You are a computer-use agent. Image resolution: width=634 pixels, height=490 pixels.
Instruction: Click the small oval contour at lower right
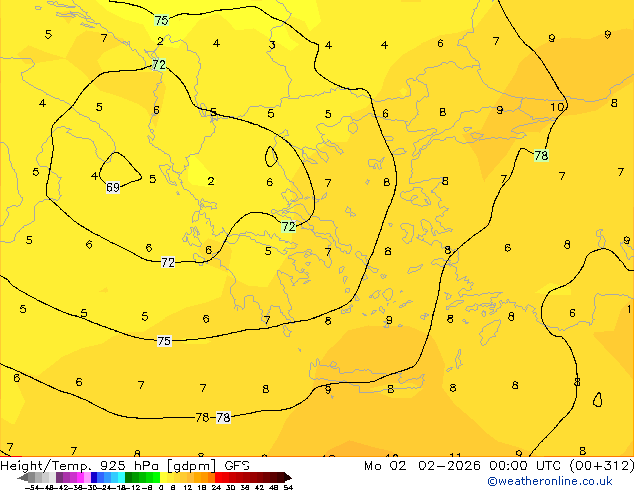(598, 399)
